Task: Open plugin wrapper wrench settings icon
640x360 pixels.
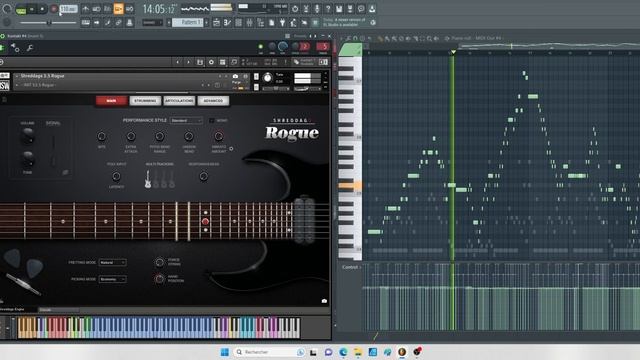Action: [30, 48]
